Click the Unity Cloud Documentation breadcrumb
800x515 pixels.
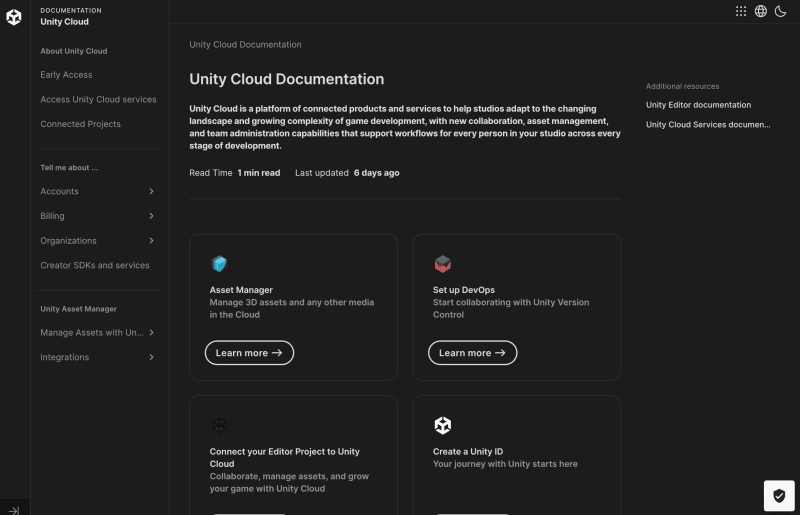coord(245,45)
